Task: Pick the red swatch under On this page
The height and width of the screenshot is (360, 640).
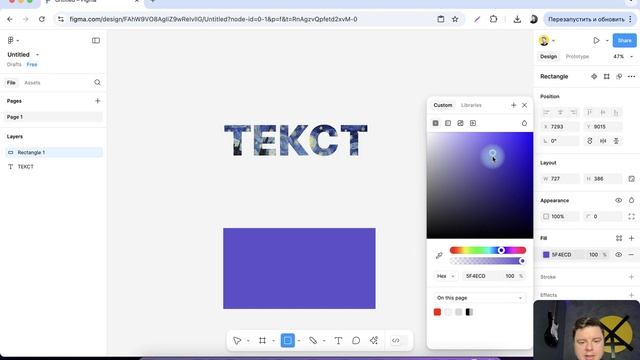Action: tap(437, 312)
